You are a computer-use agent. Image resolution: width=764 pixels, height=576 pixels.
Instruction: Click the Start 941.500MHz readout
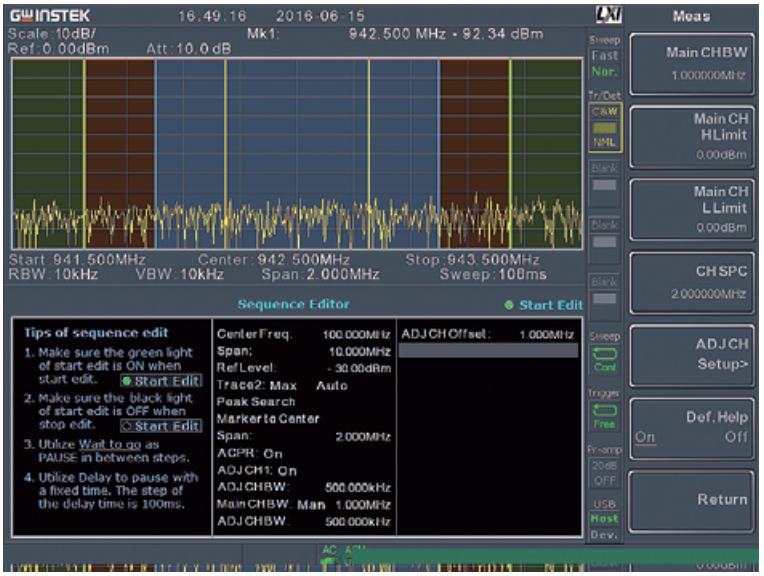77,259
